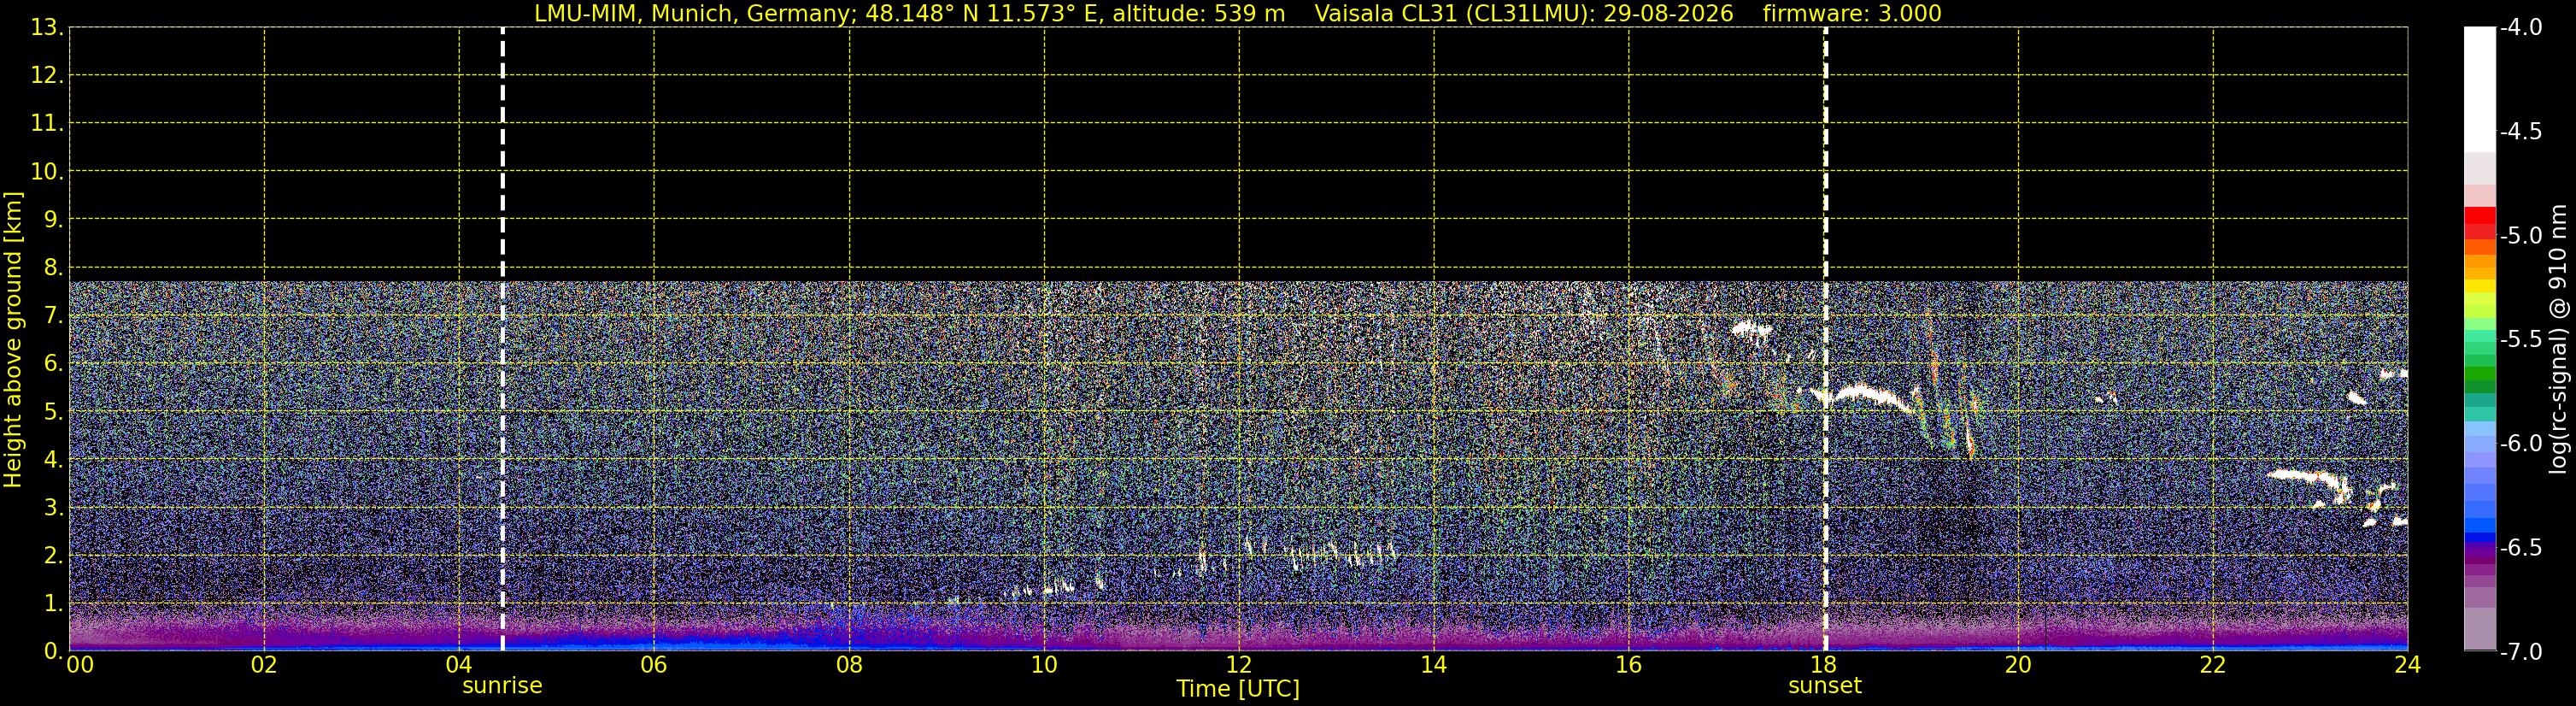Click the sunset label under the axis
This screenshot has width=2576, height=706.
[1825, 686]
